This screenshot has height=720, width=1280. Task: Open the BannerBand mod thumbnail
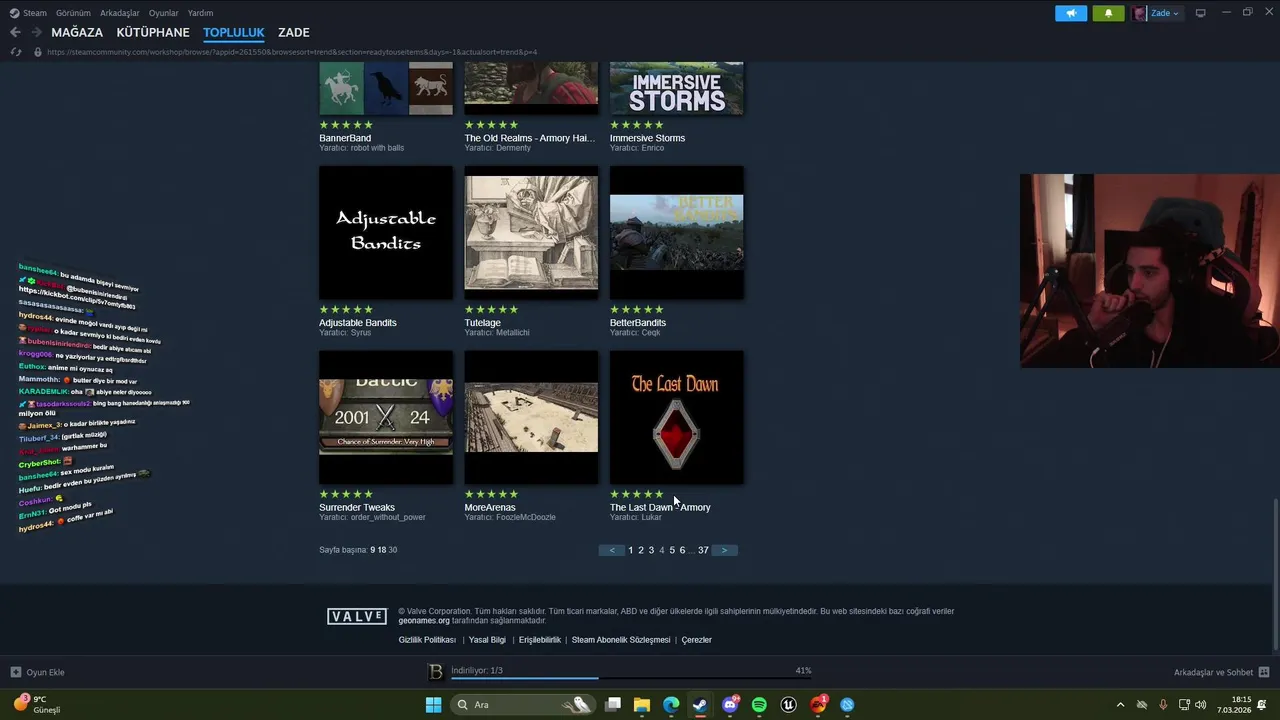point(386,89)
